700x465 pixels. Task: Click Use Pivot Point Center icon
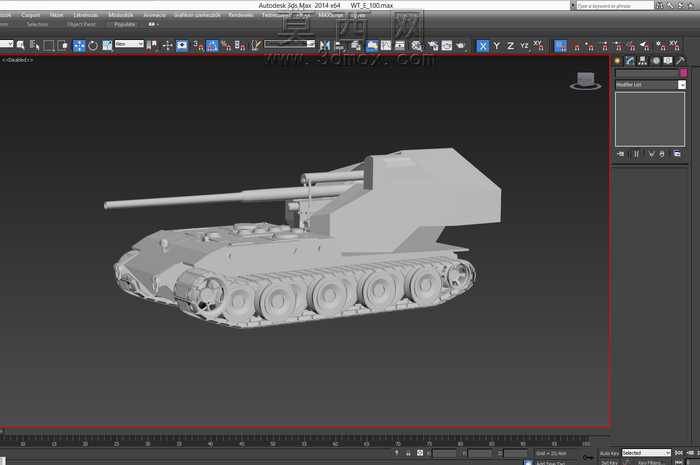152,46
